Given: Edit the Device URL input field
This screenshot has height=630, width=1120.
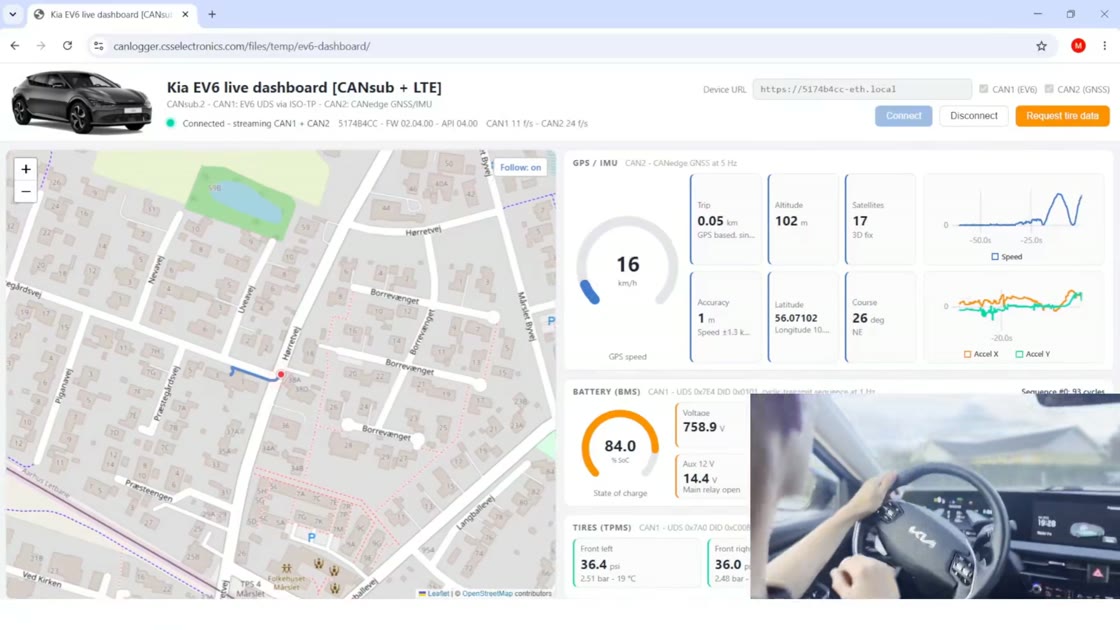Looking at the screenshot, I should point(861,89).
